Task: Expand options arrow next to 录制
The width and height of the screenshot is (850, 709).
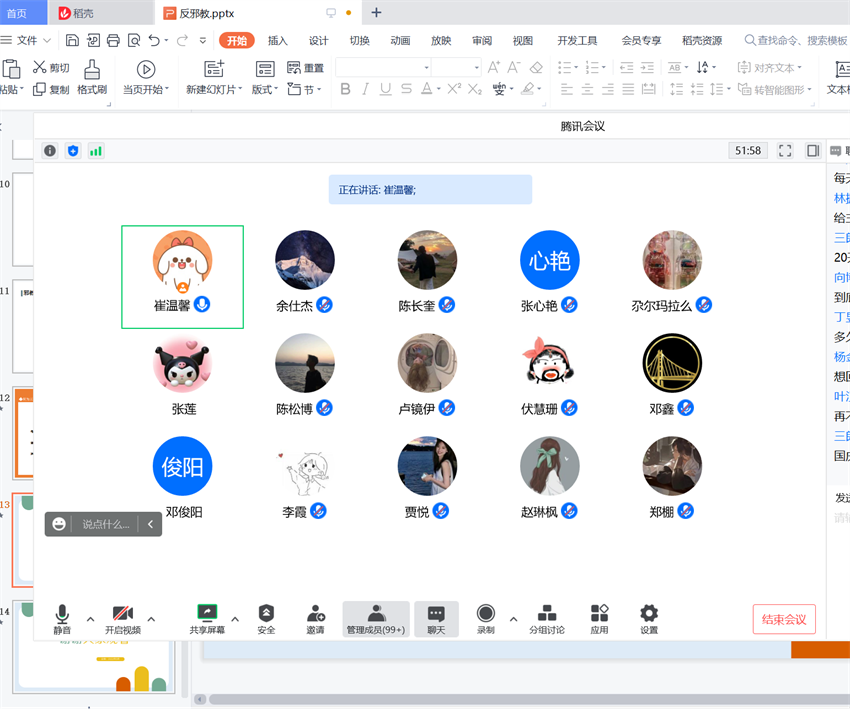Action: click(514, 619)
